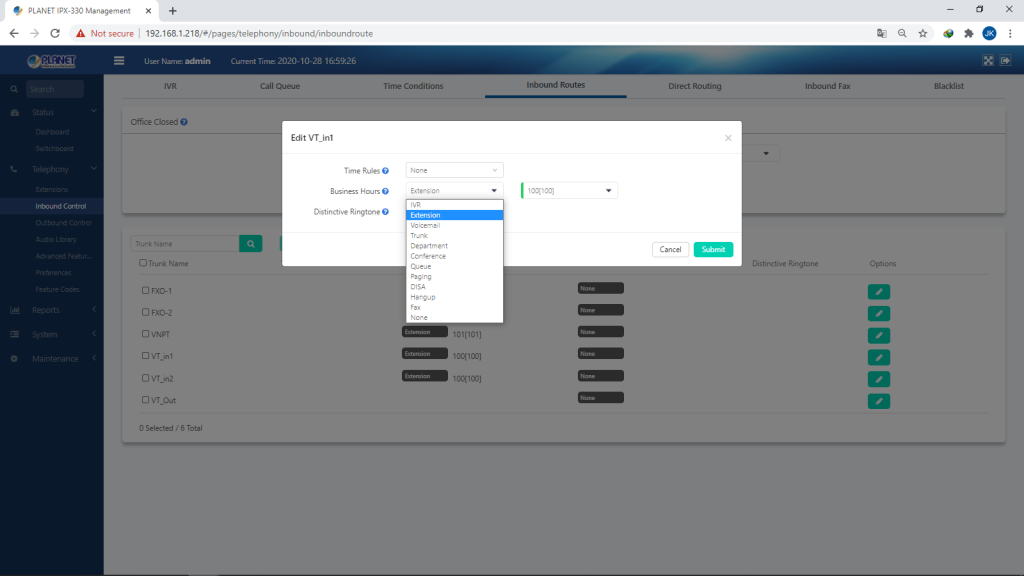Click the fullscreen icon in header

coord(988,61)
